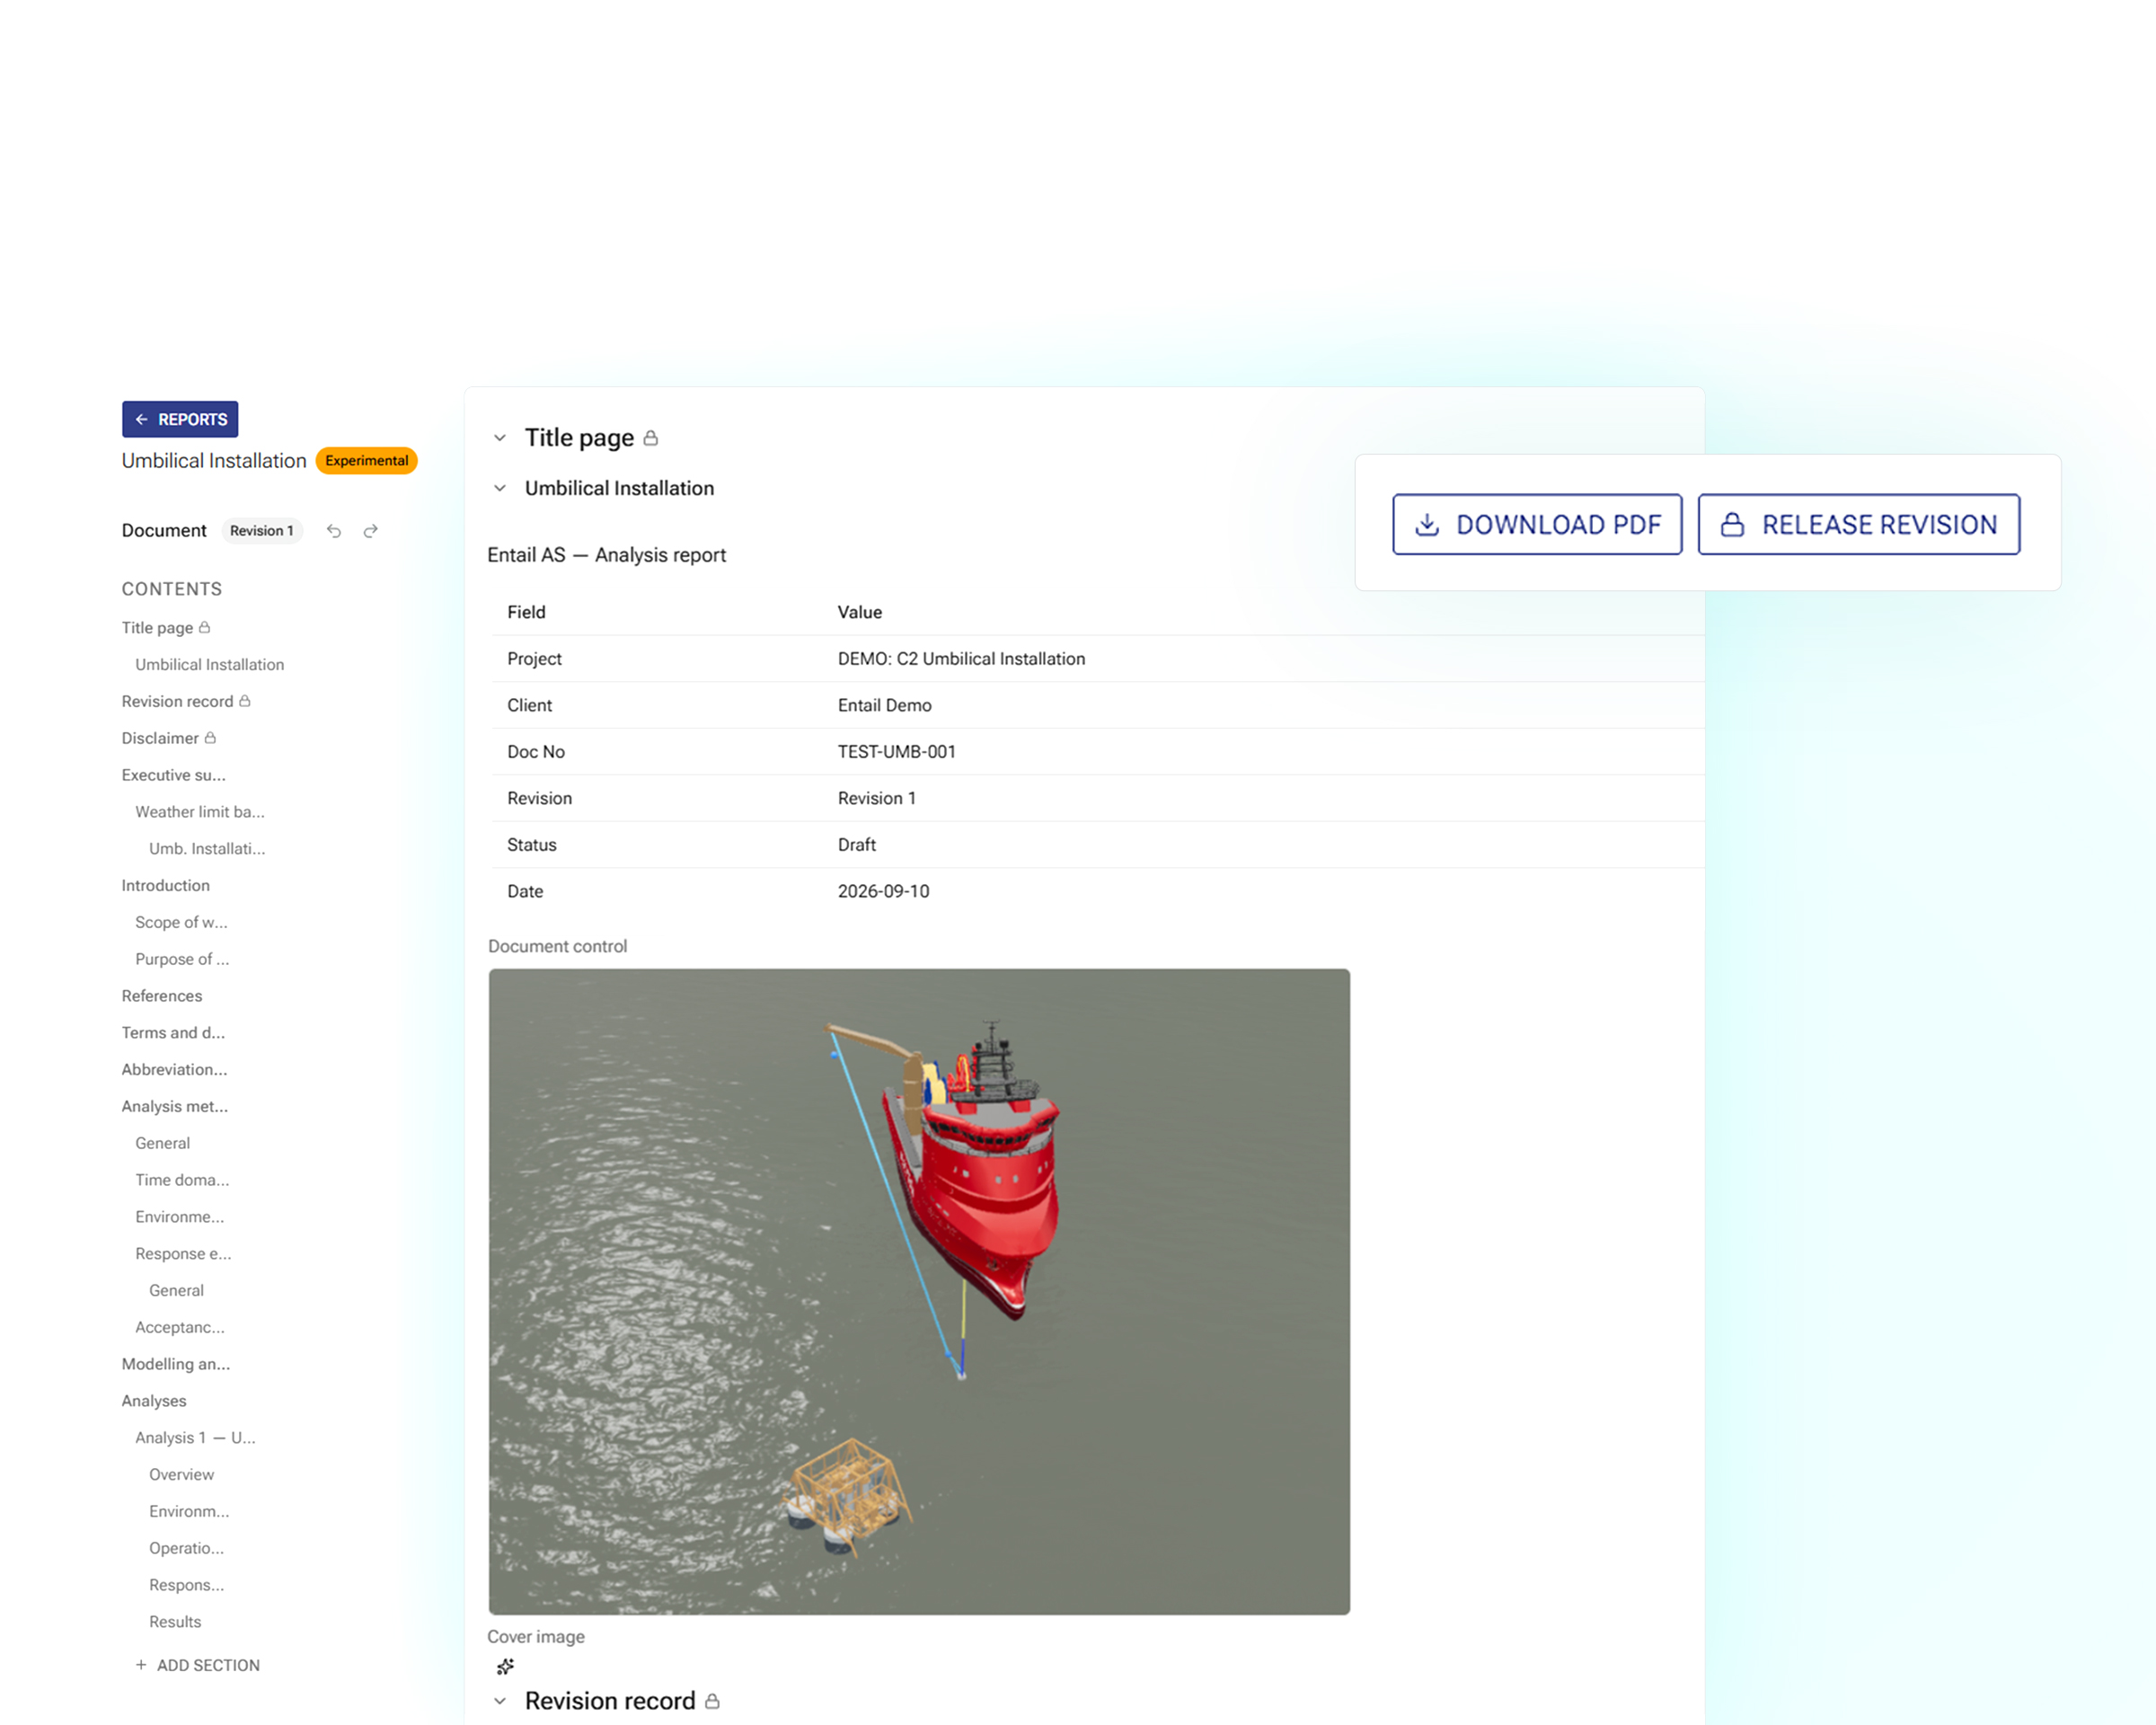
Task: Go to Modelling an... in contents
Action: pyautogui.click(x=176, y=1364)
